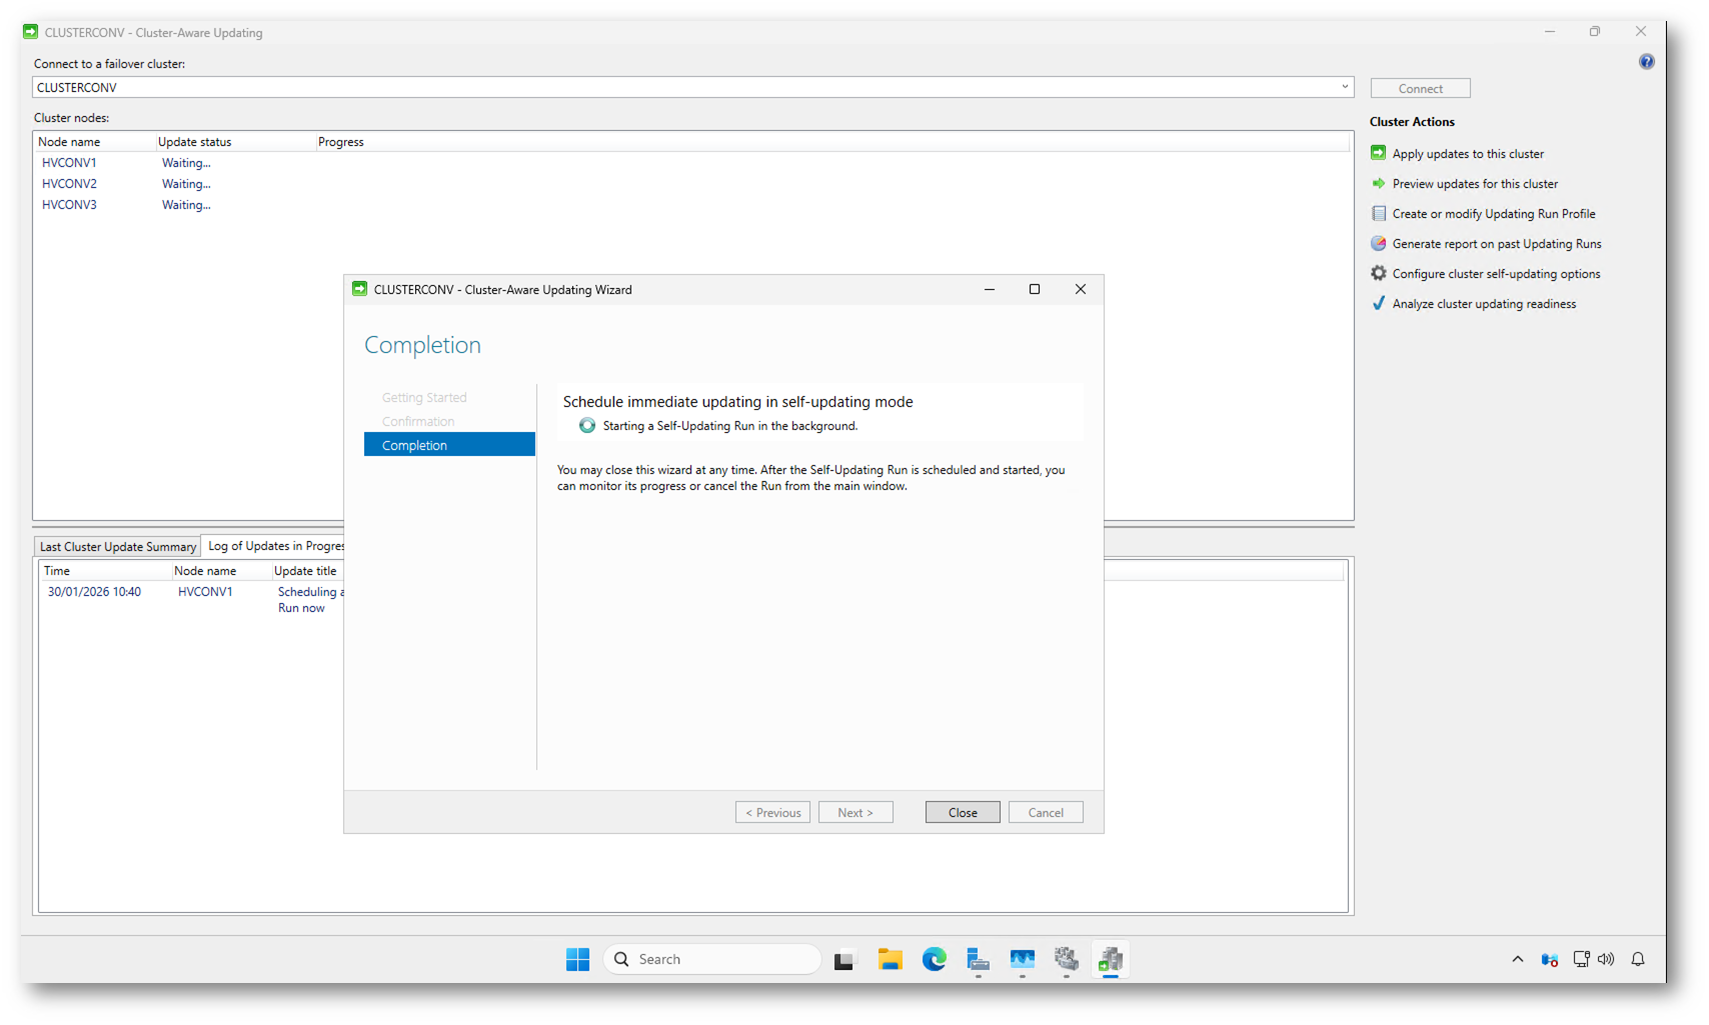Select the Completion step in wizard sidebar
This screenshot has width=1709, height=1025.
449,445
